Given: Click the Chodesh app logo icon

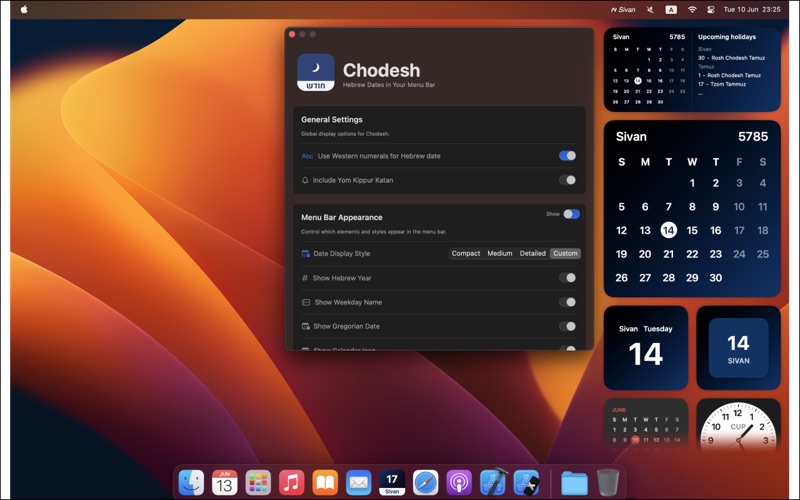Looking at the screenshot, I should pos(316,72).
